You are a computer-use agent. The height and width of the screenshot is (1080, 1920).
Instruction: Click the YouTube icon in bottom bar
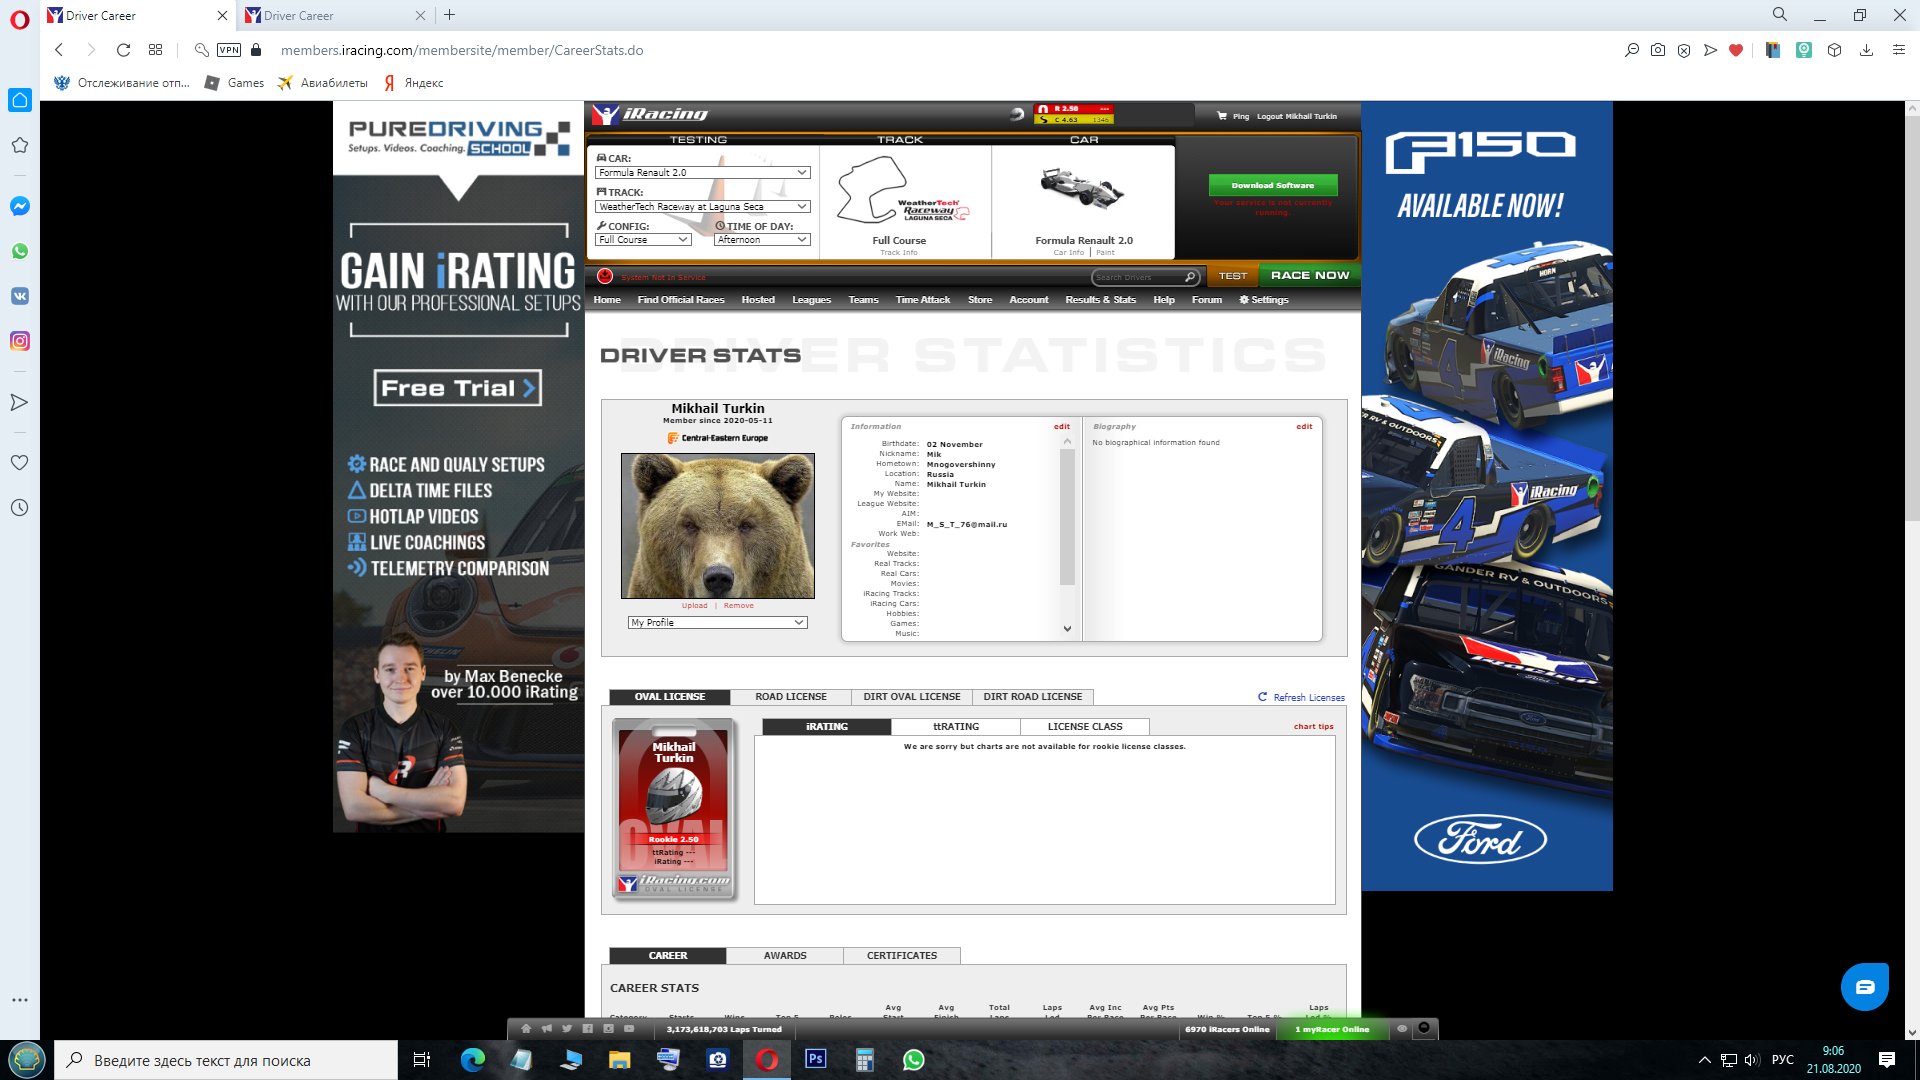629,1028
